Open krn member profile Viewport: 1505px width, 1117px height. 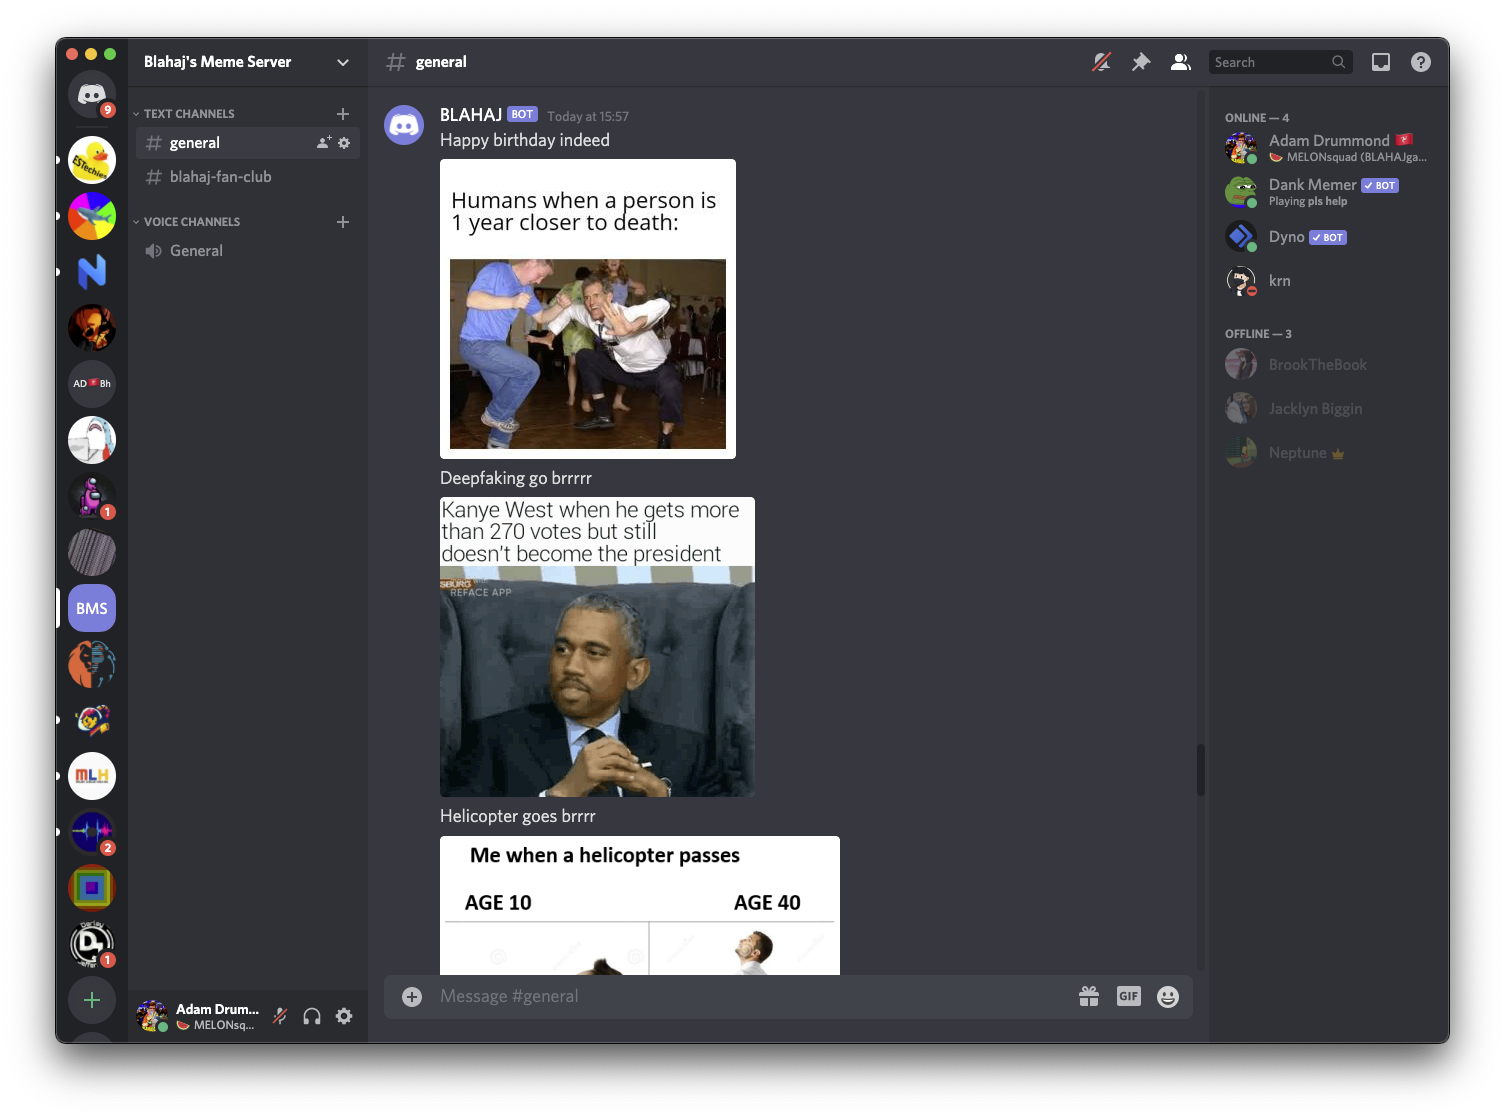point(1328,281)
